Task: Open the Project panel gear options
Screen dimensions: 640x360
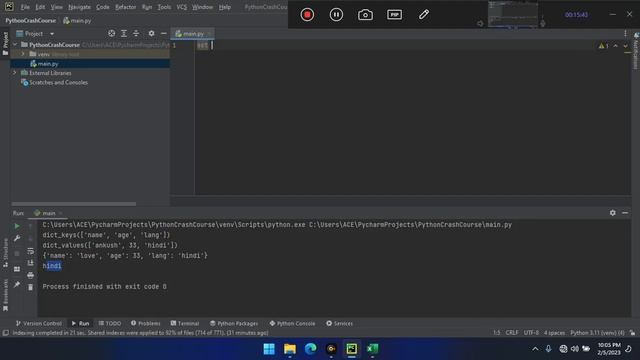Action: [x=151, y=33]
